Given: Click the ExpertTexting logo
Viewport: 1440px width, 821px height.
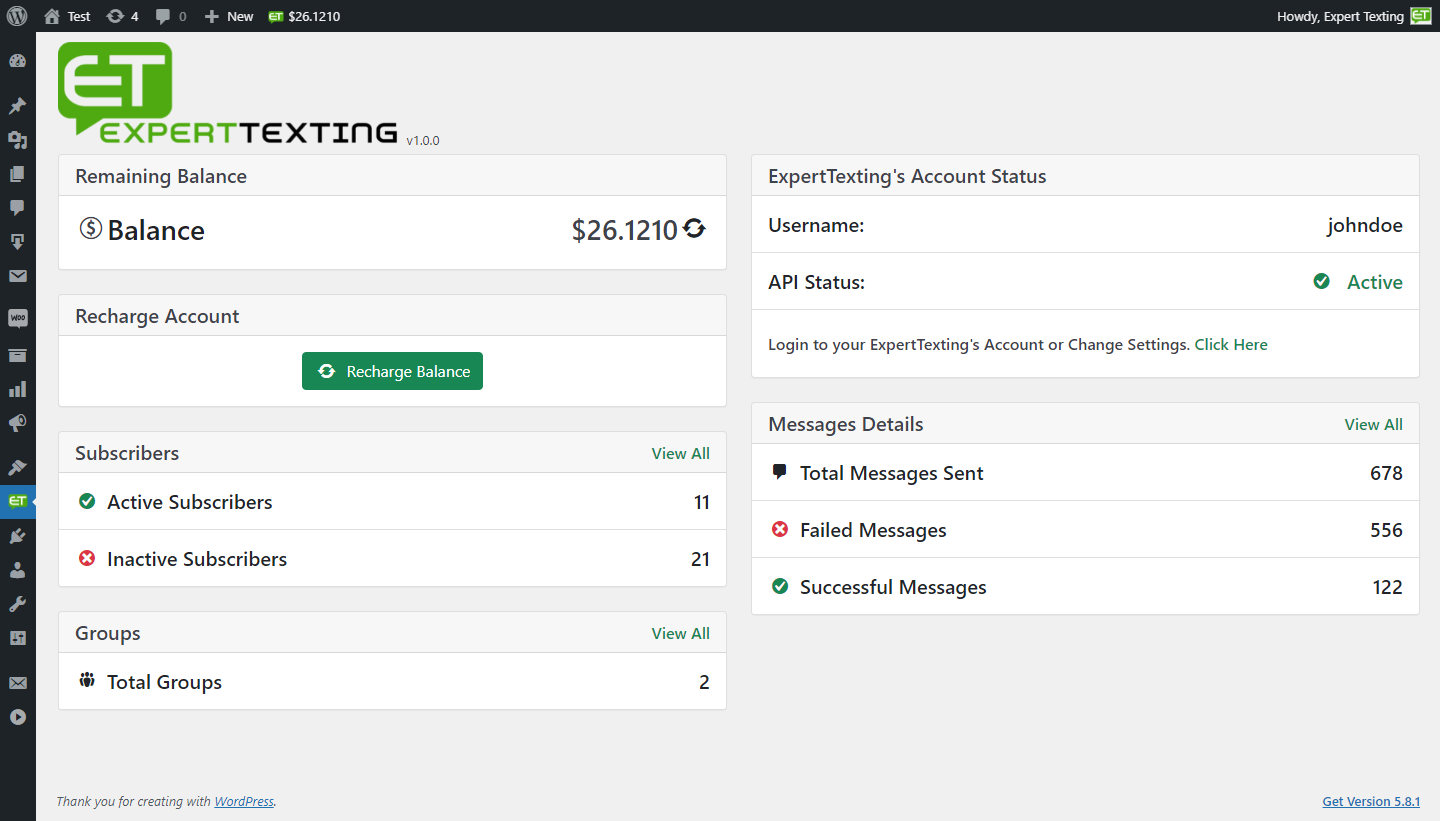Looking at the screenshot, I should (228, 94).
